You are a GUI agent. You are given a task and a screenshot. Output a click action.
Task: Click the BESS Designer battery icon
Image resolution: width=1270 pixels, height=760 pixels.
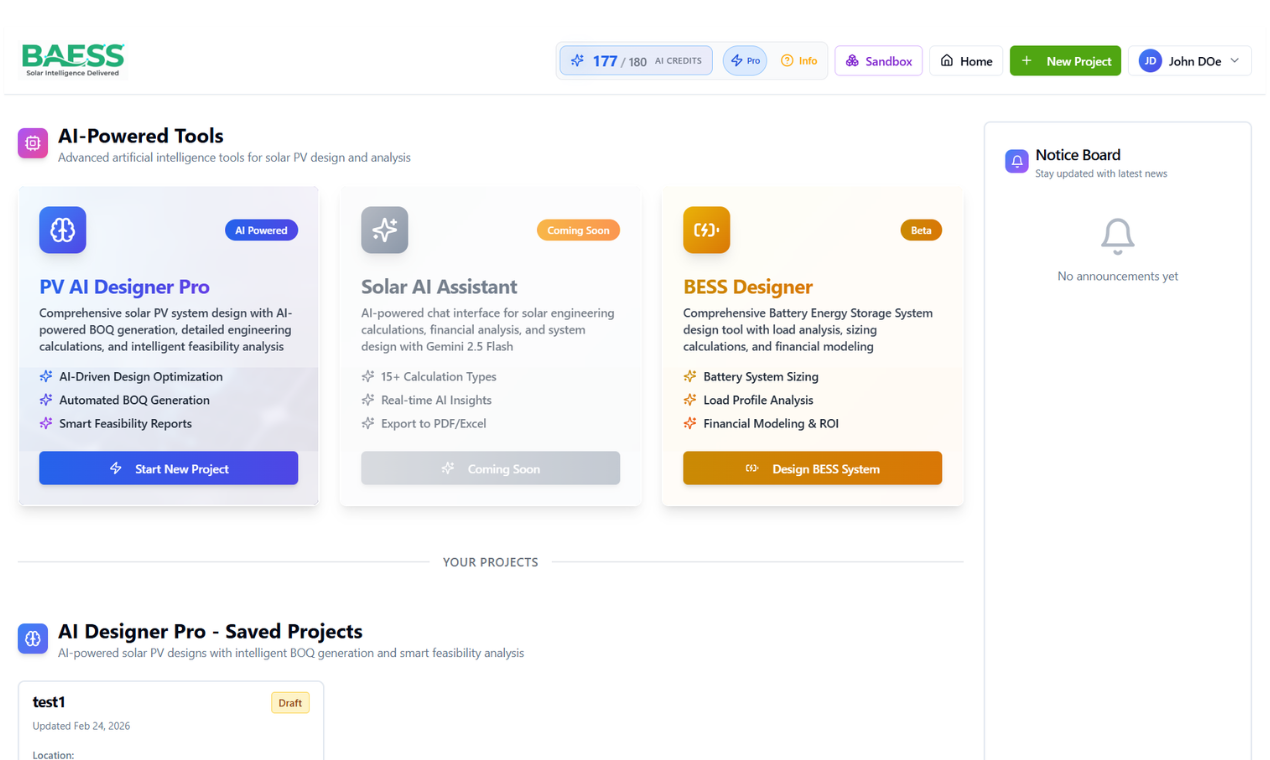point(707,230)
